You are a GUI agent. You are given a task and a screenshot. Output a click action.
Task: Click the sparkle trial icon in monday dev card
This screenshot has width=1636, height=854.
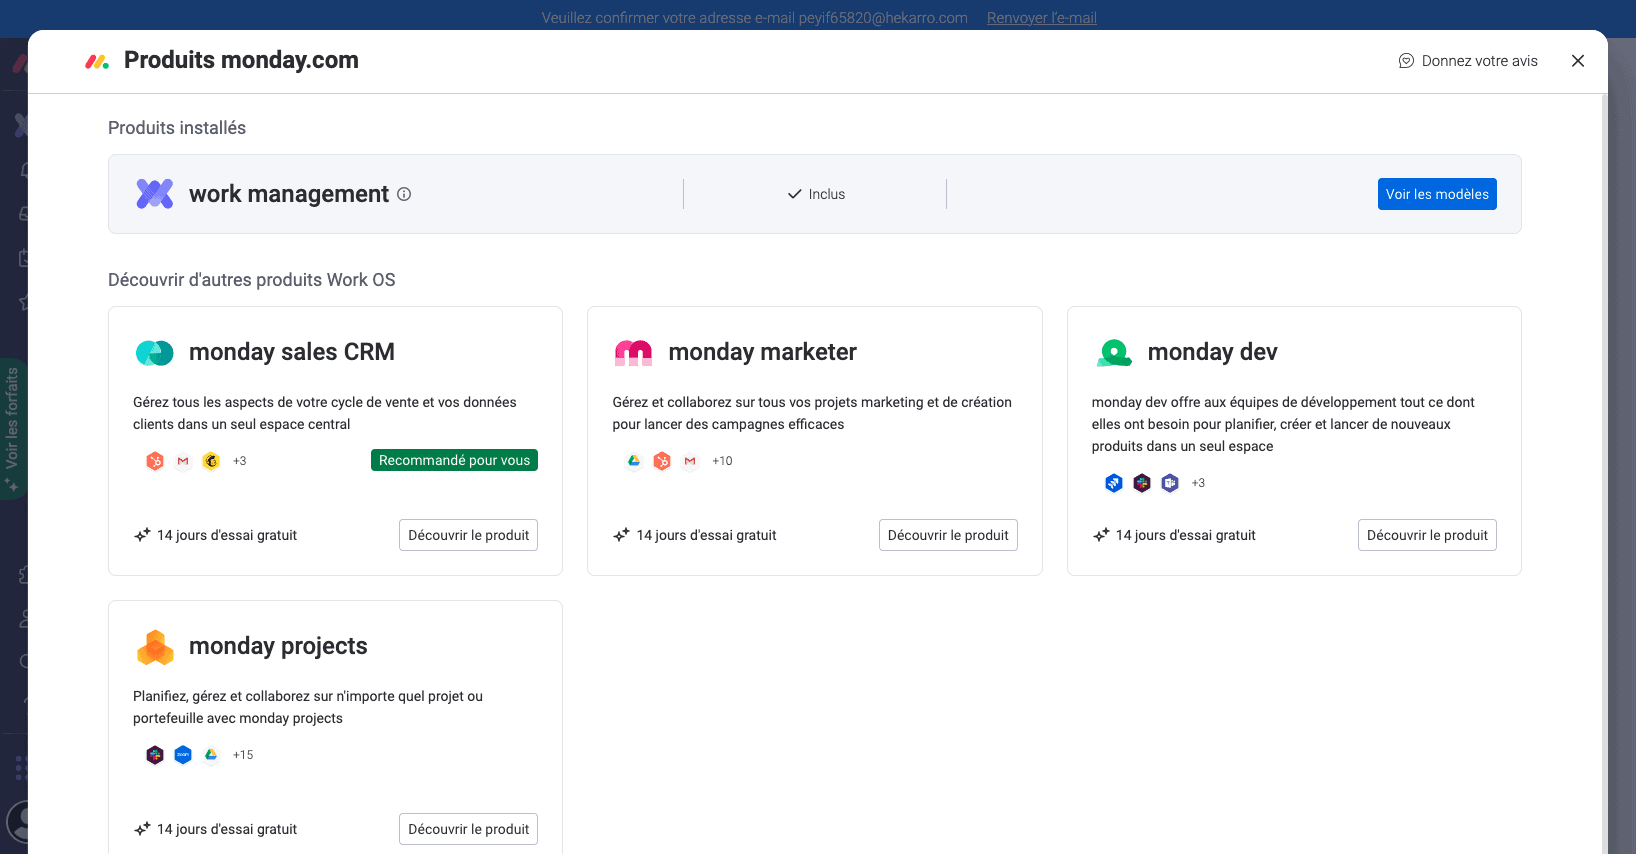pyautogui.click(x=1101, y=535)
